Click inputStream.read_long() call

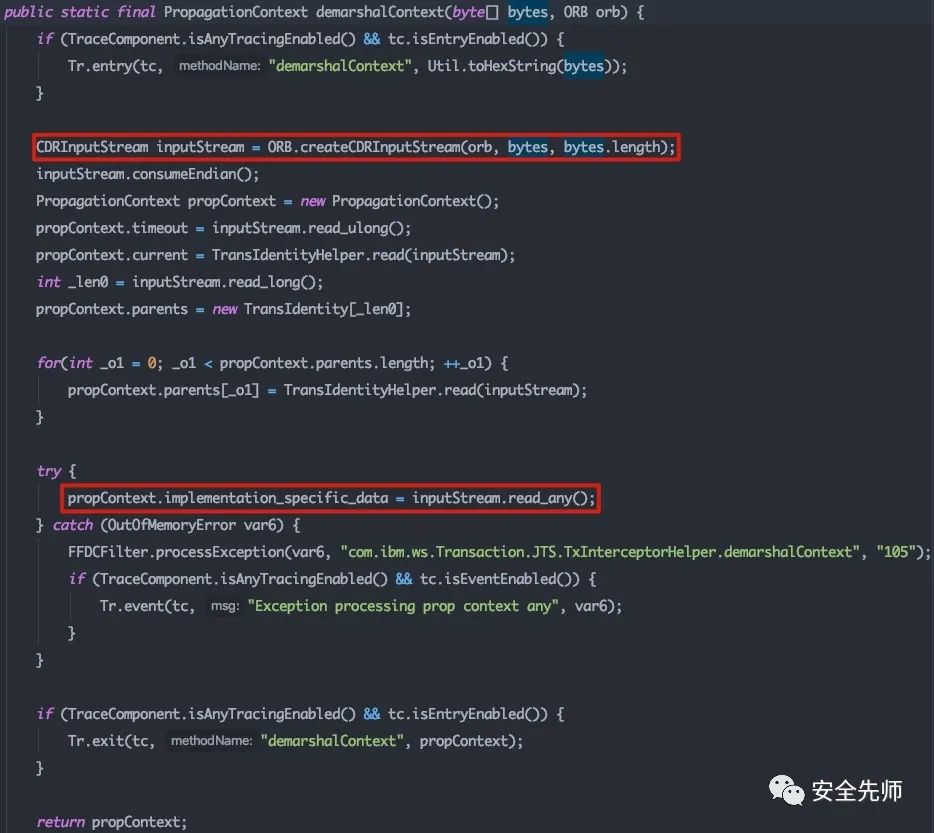[224, 282]
